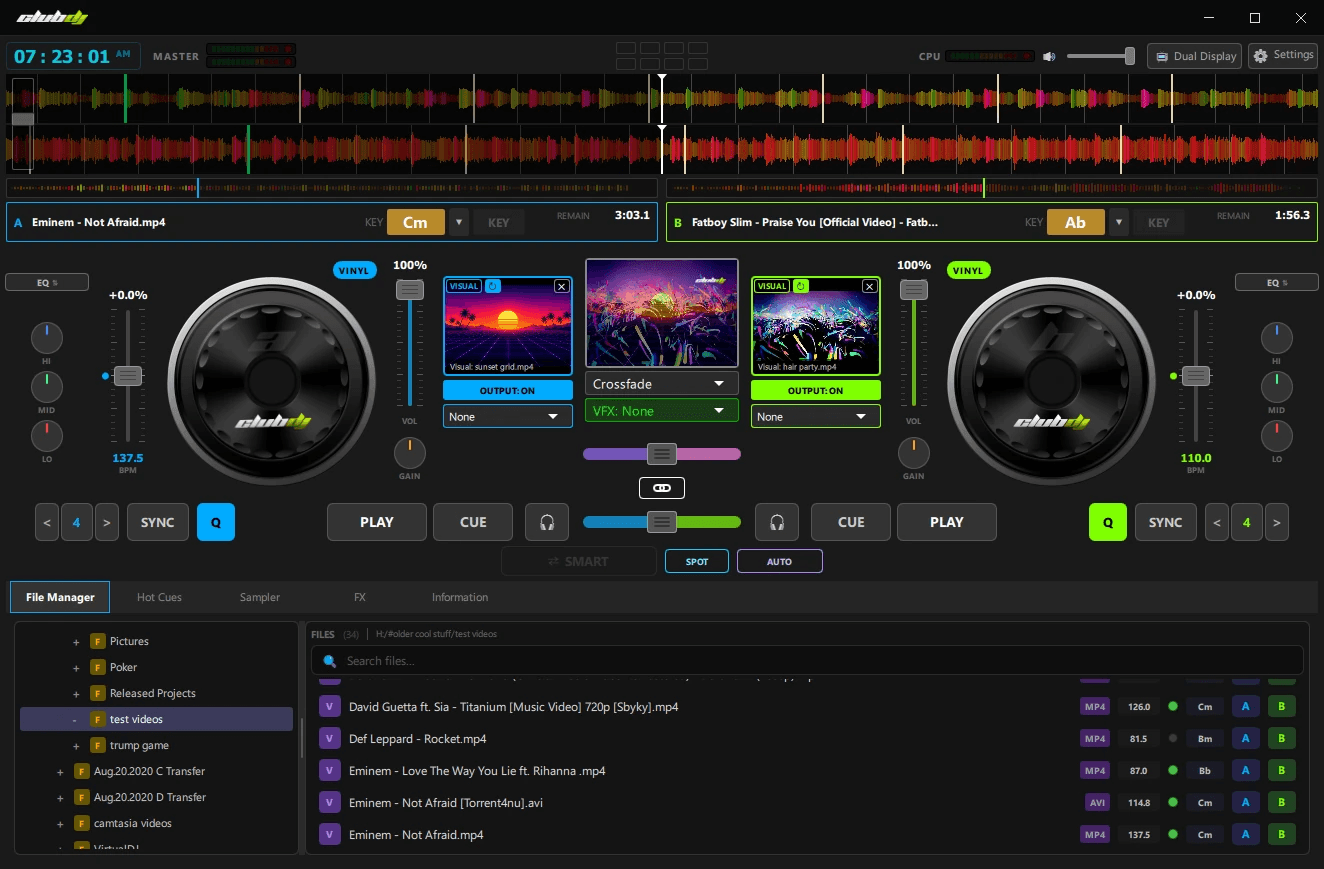Click the Dual Display button

click(x=1195, y=56)
